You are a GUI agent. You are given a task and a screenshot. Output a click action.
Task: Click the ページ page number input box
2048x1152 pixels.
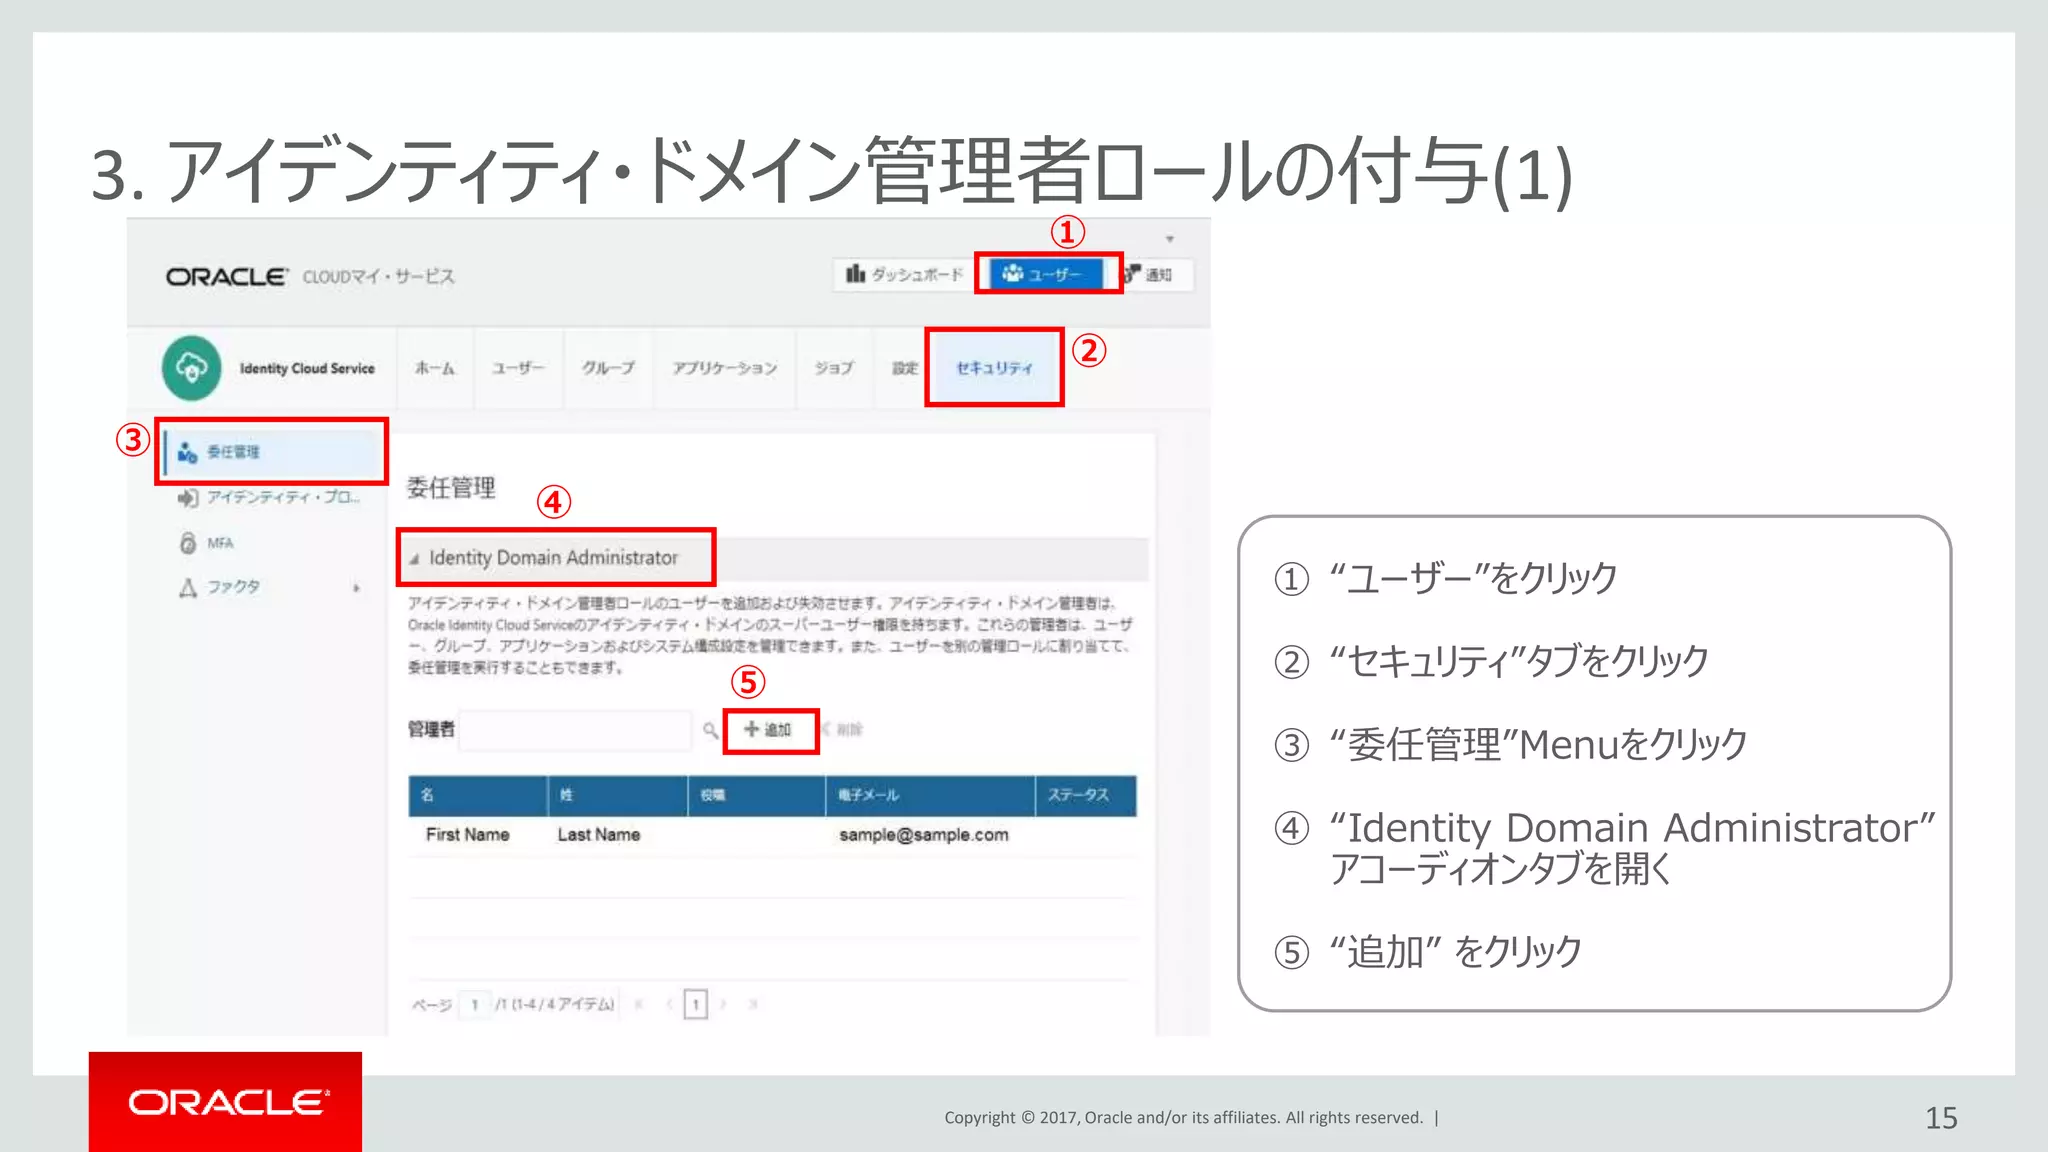tap(475, 1004)
